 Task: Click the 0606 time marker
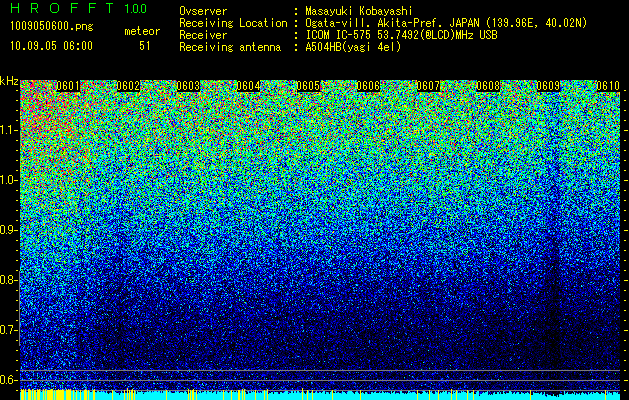368,86
